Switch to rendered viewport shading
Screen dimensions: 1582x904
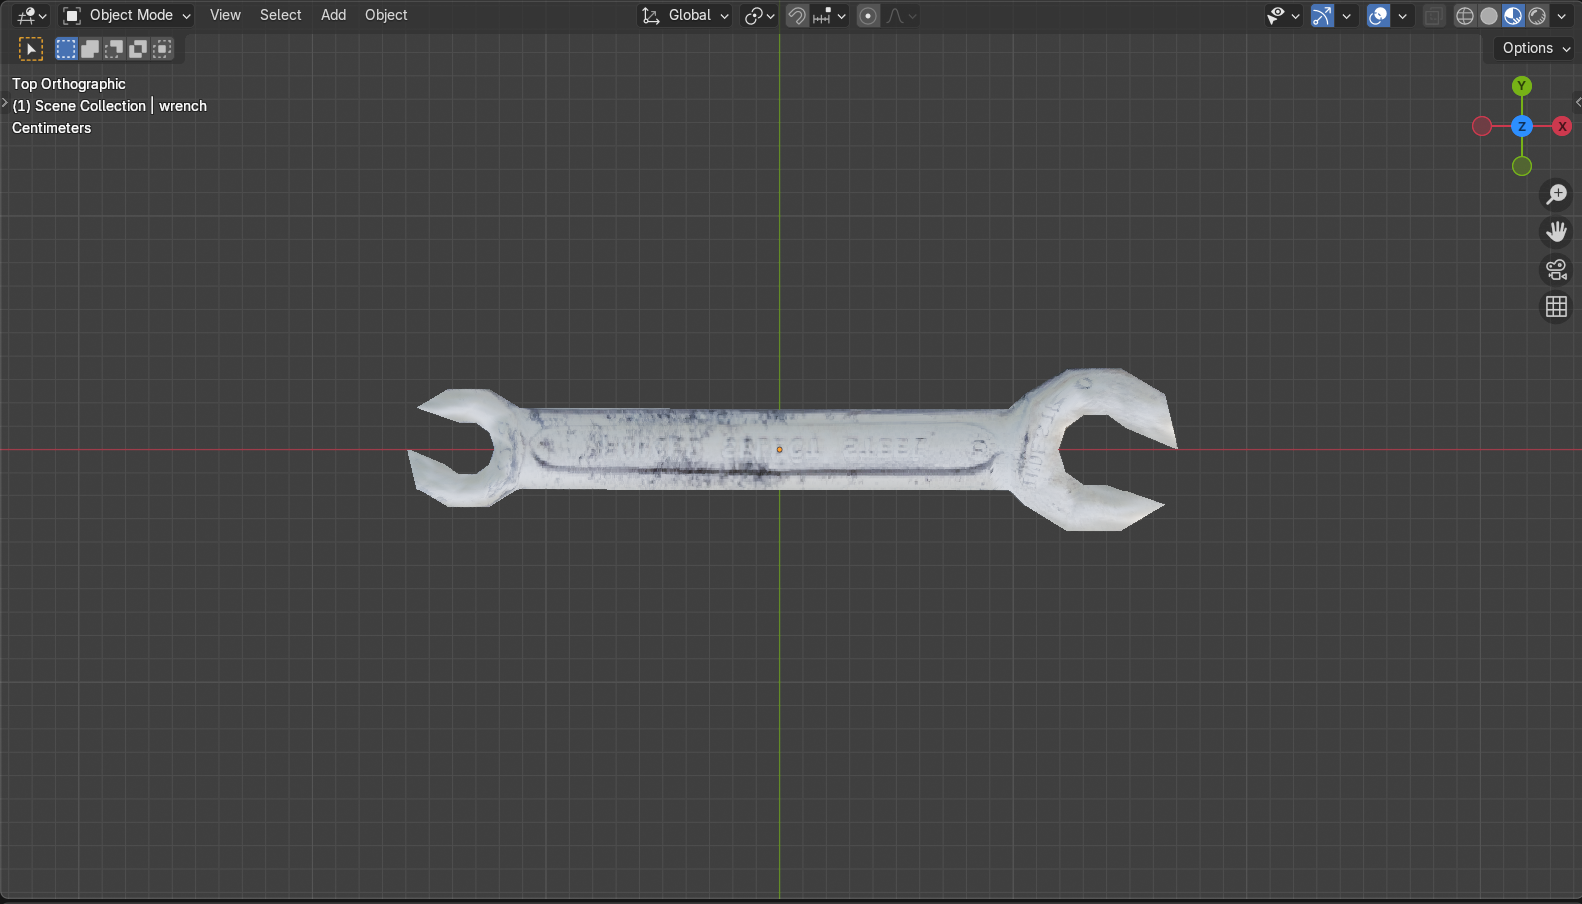1537,15
